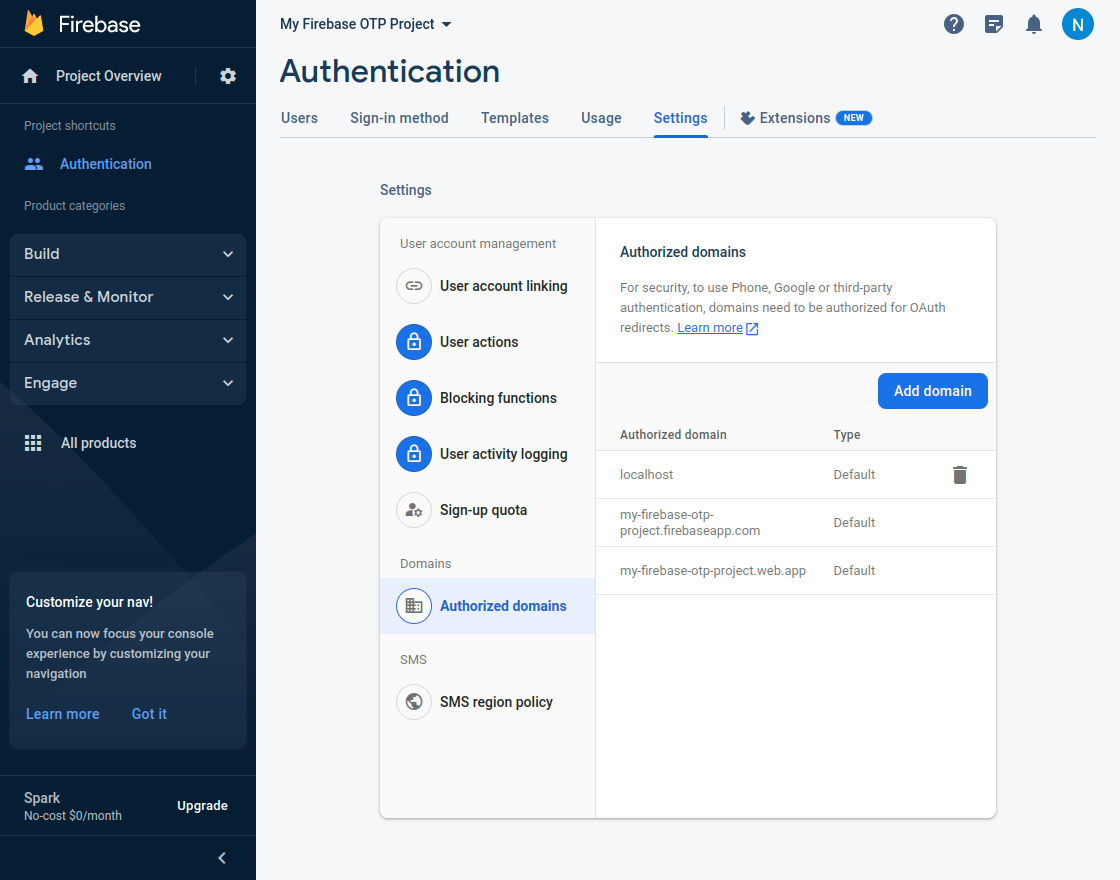Open project settings via the gear icon
Viewport: 1120px width, 880px height.
click(x=228, y=75)
